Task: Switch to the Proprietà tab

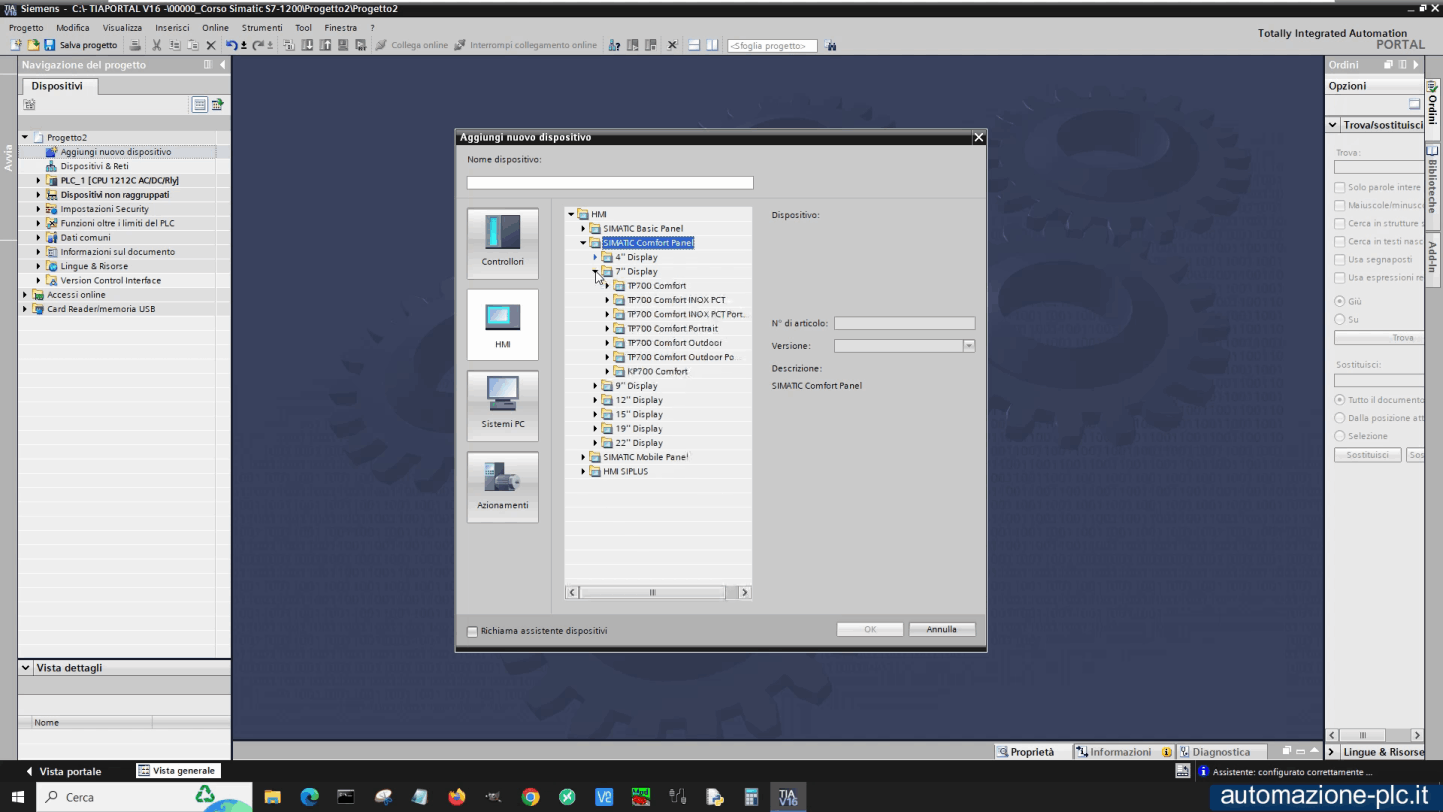Action: click(x=1025, y=752)
